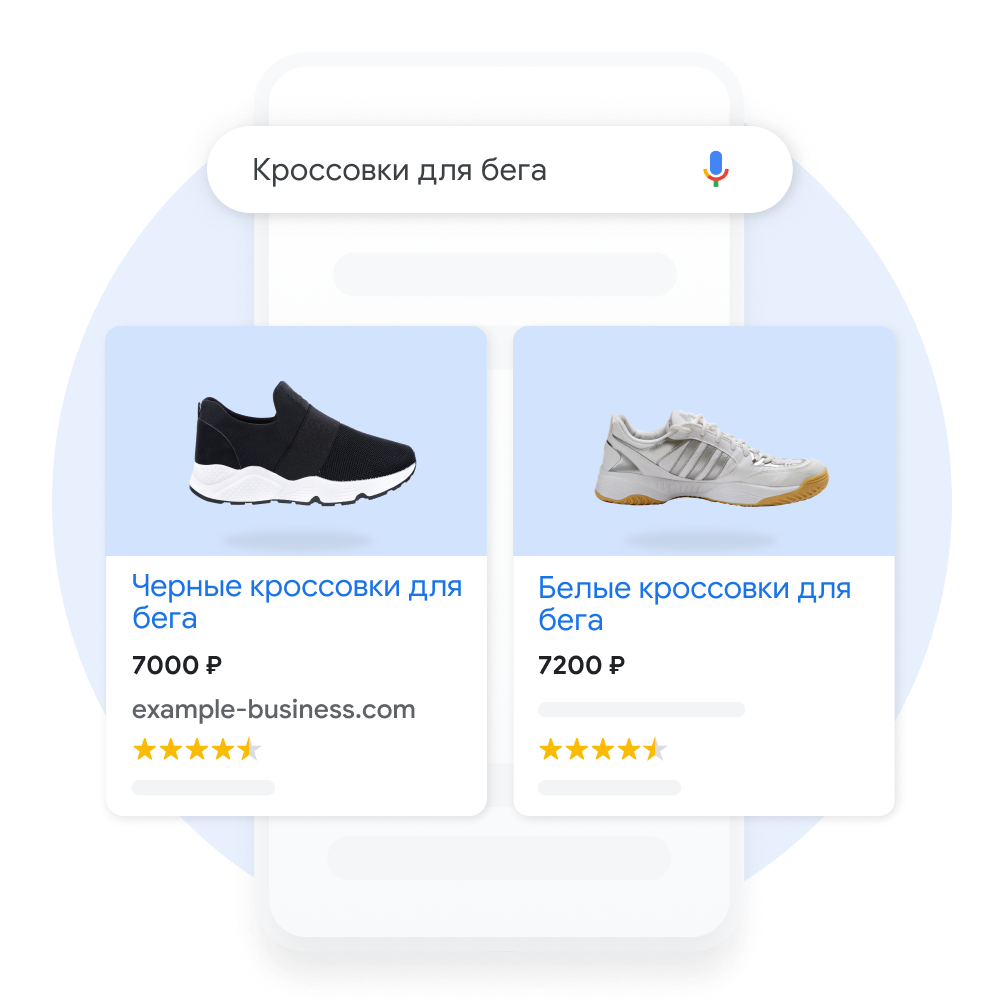Click the microphone voice search icon
This screenshot has height=1000, width=1000.
[x=716, y=169]
